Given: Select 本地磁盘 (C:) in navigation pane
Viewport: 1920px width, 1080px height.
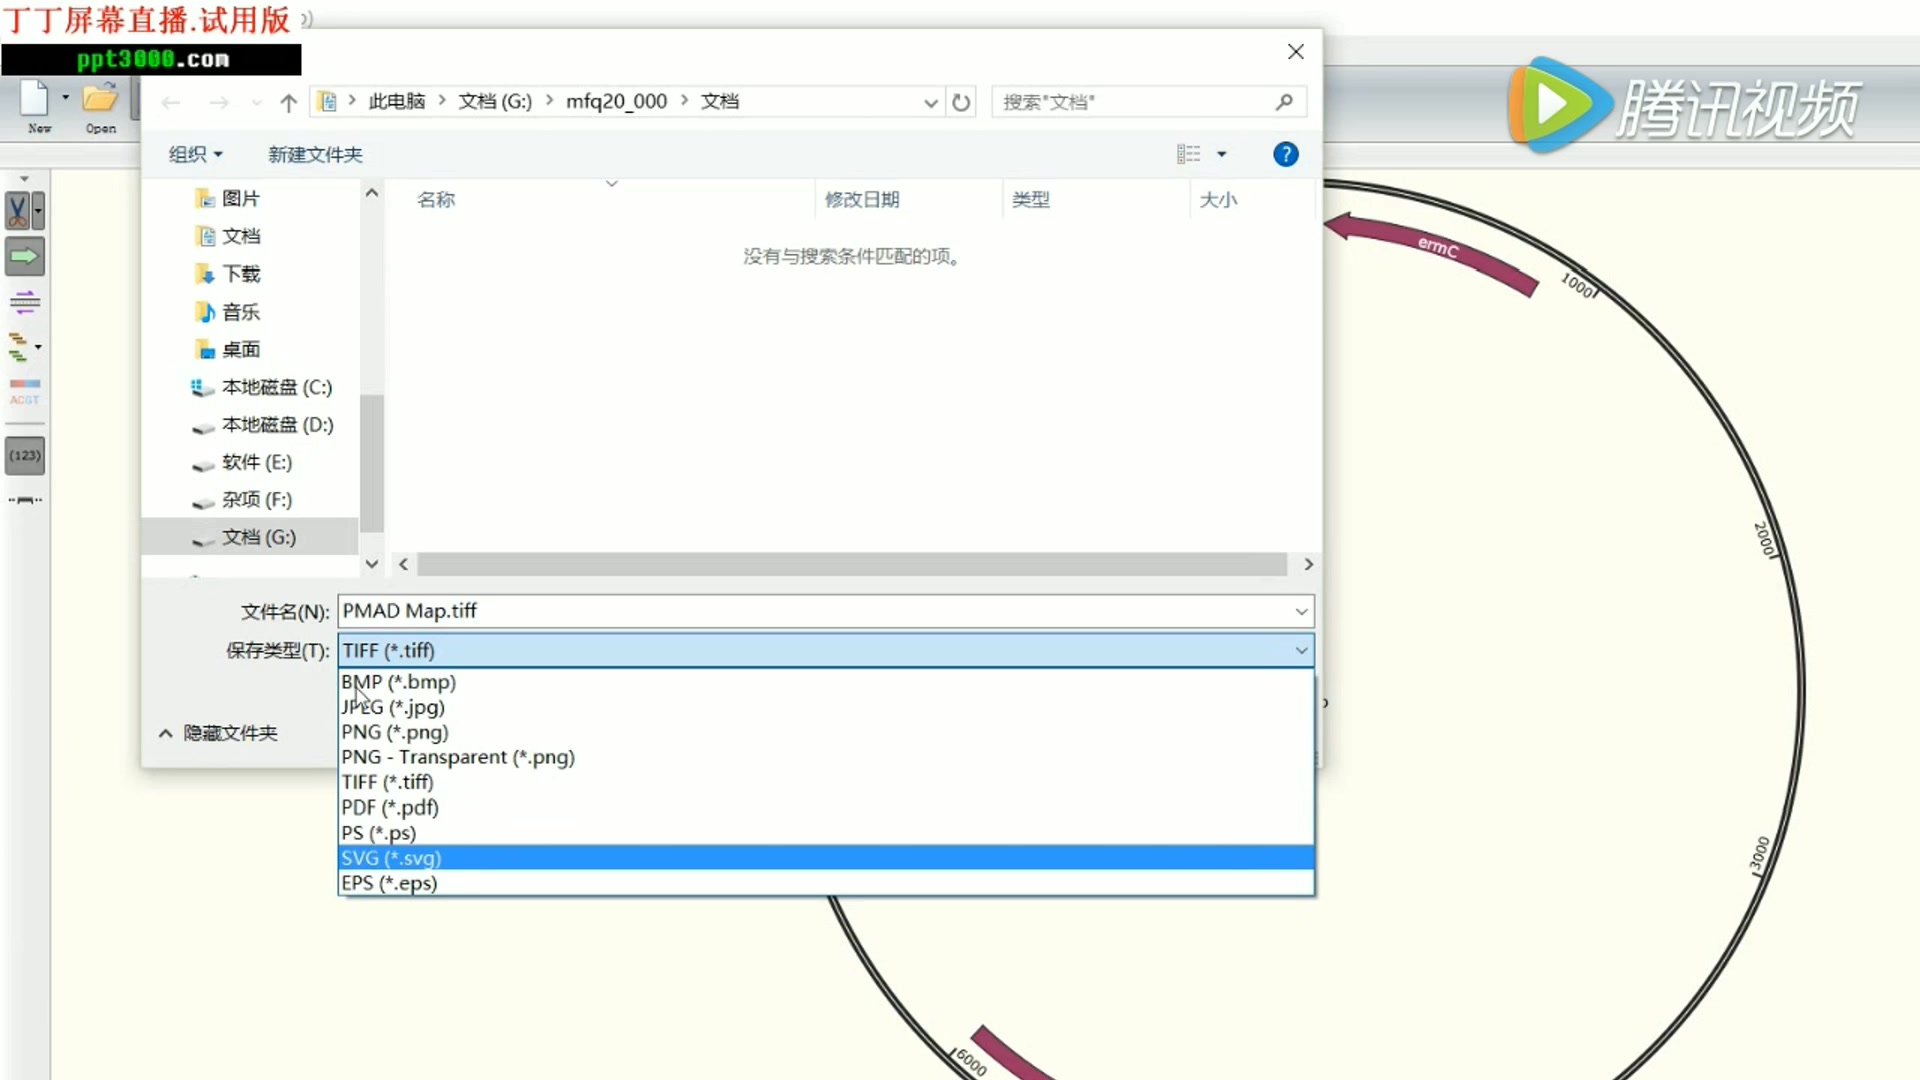Looking at the screenshot, I should pyautogui.click(x=261, y=387).
